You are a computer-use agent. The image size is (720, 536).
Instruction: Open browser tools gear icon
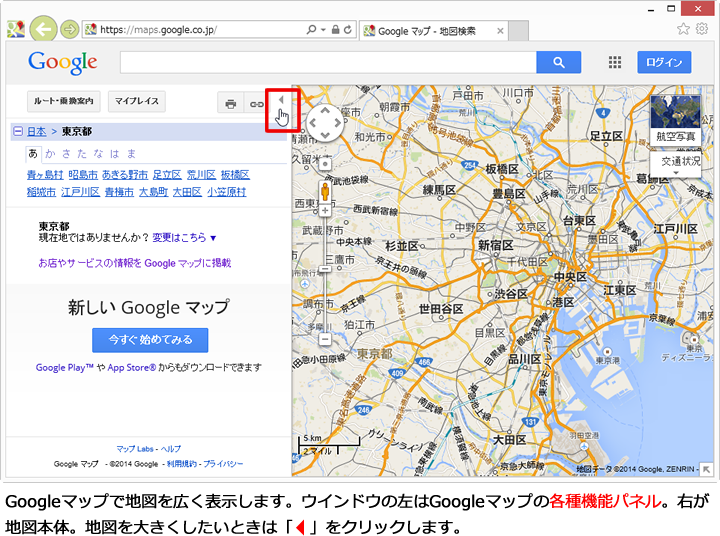click(x=702, y=29)
